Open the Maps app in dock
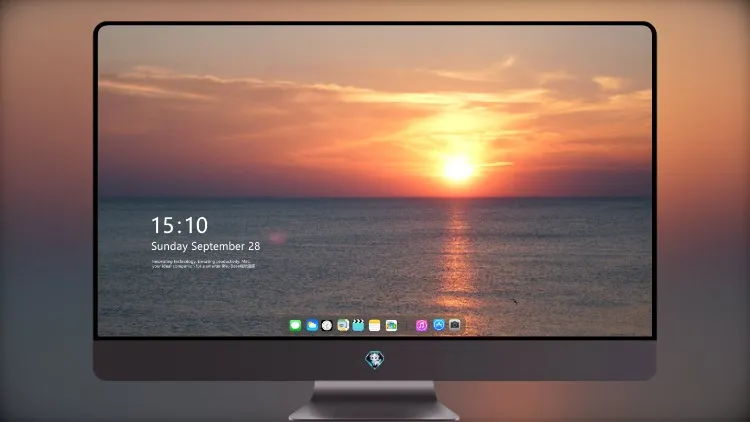 [343, 325]
